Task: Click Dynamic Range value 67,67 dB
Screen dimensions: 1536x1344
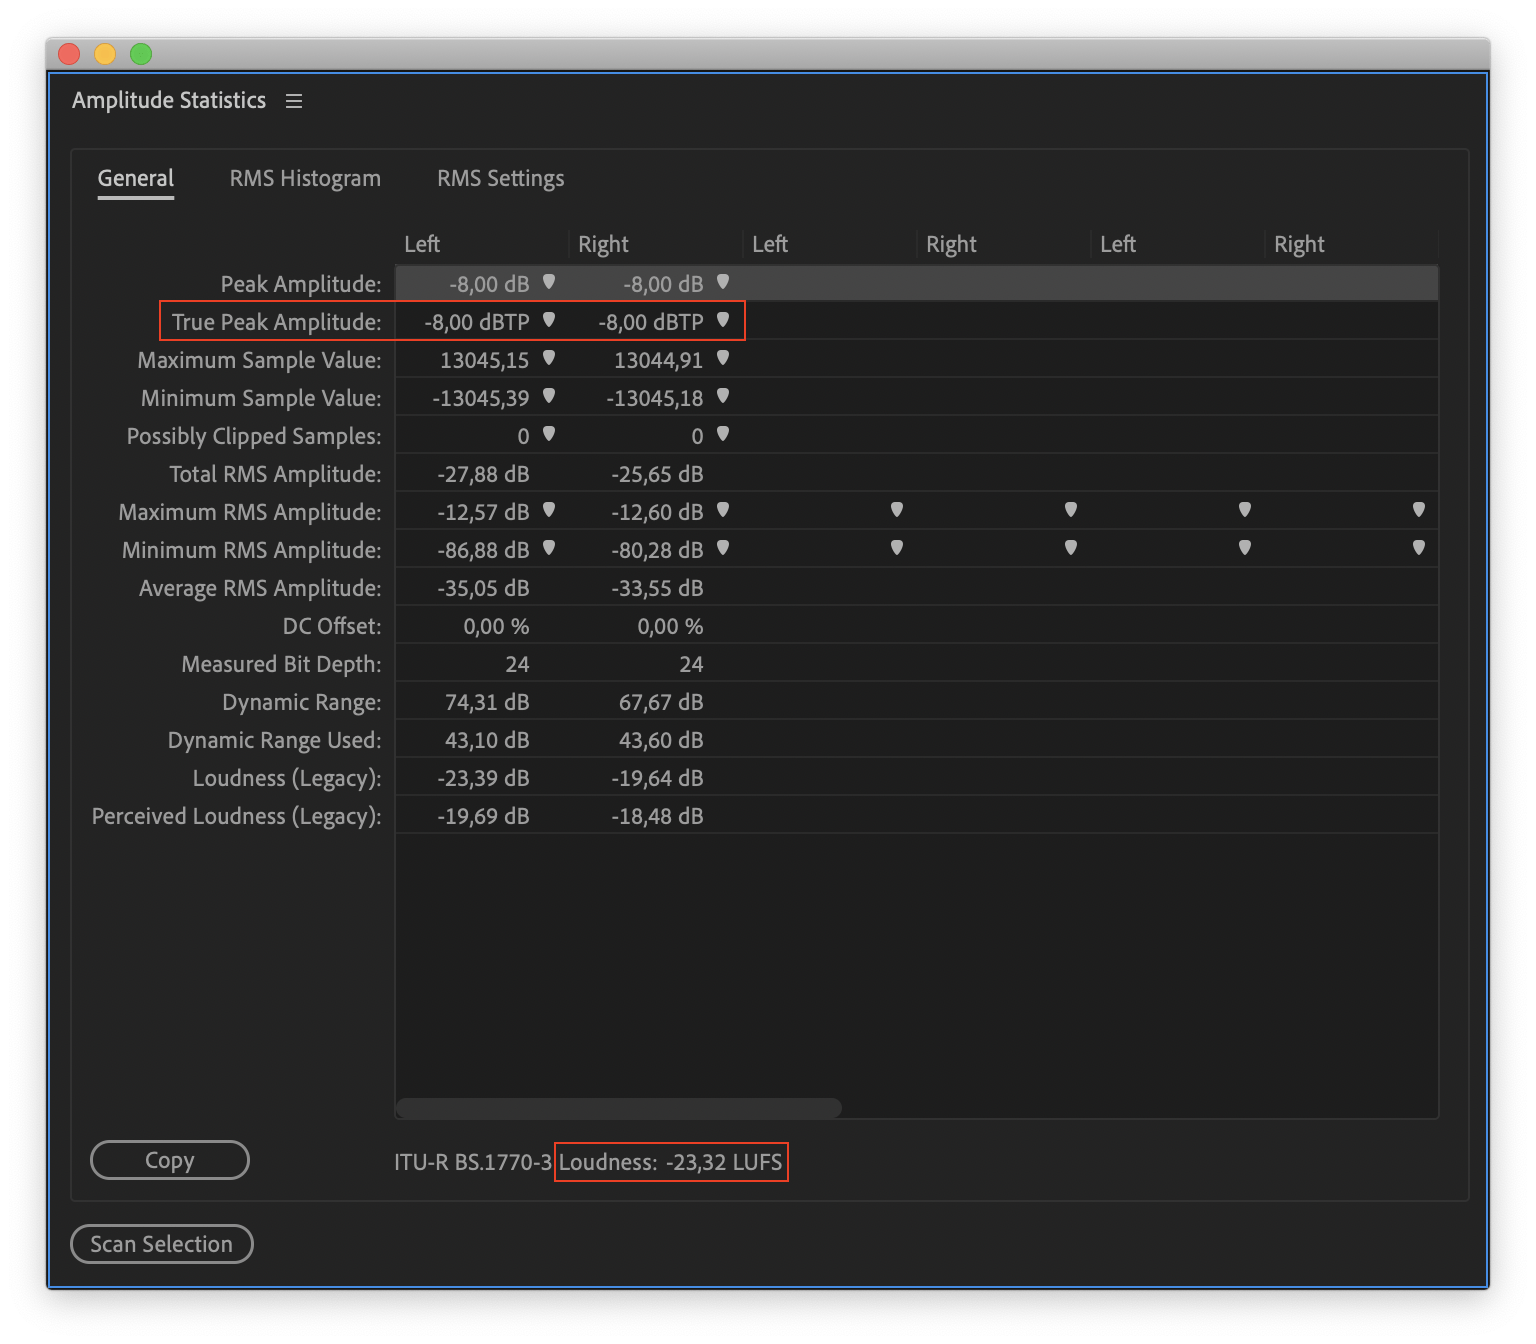Action: click(661, 702)
